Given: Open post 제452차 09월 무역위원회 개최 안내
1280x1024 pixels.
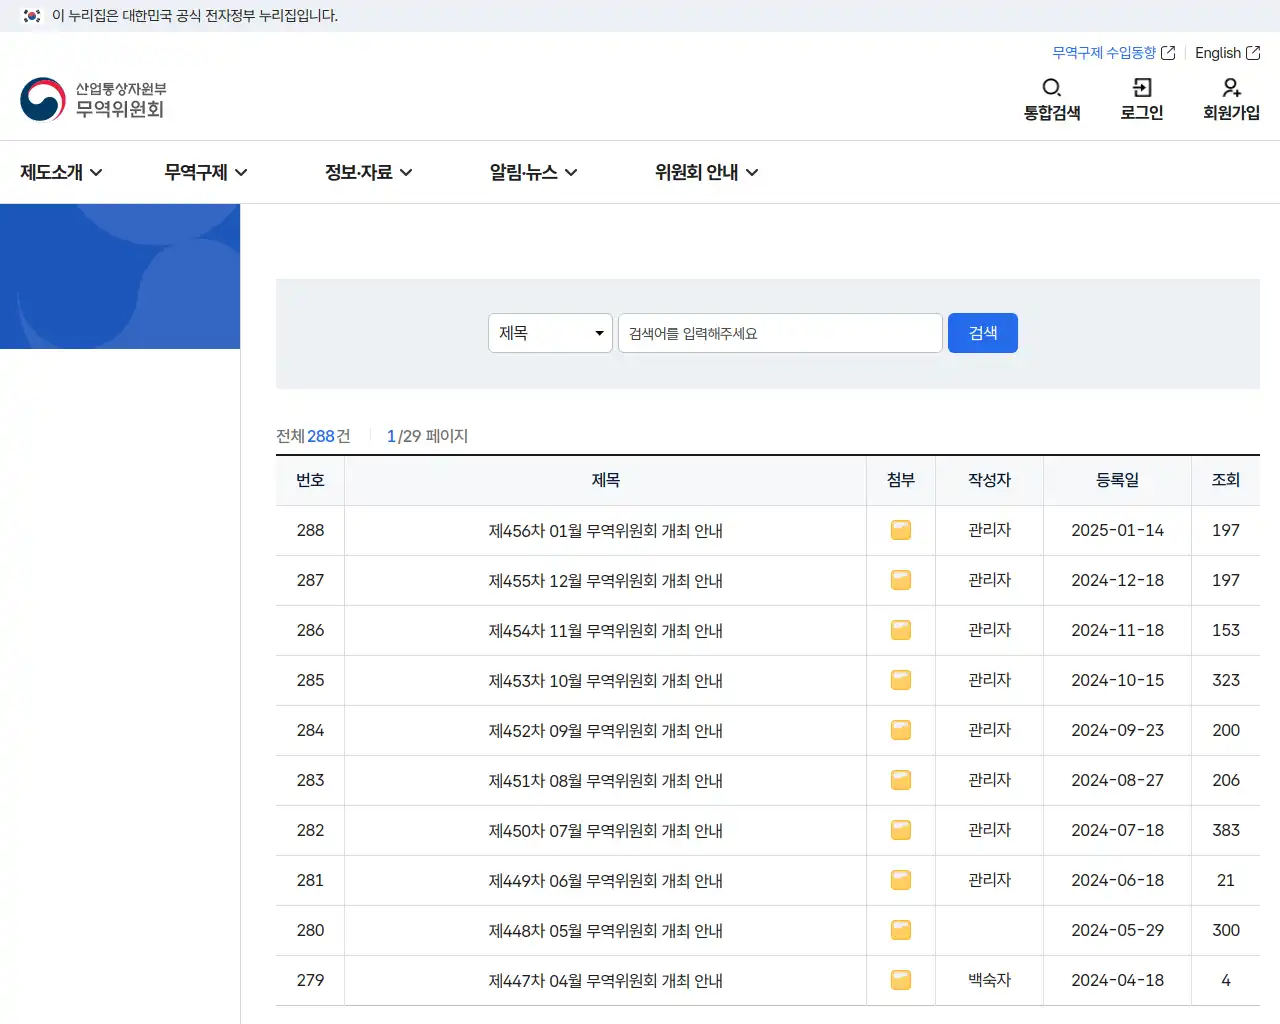Looking at the screenshot, I should 606,730.
